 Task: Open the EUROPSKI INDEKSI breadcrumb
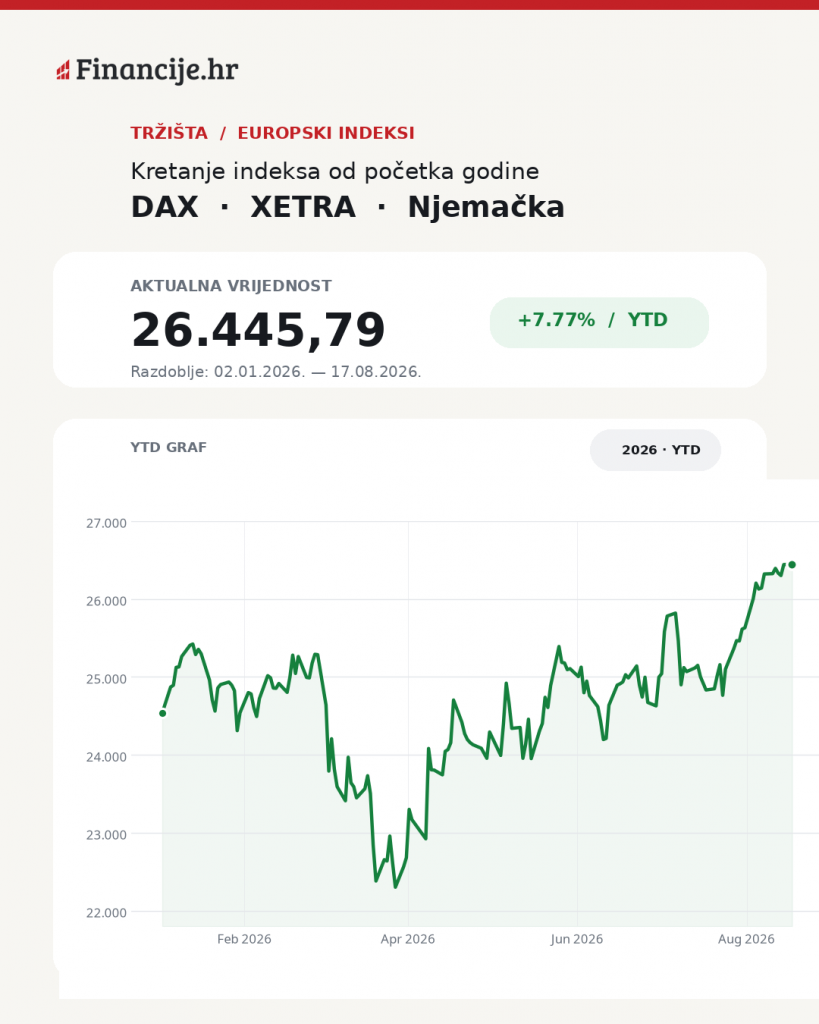point(326,133)
